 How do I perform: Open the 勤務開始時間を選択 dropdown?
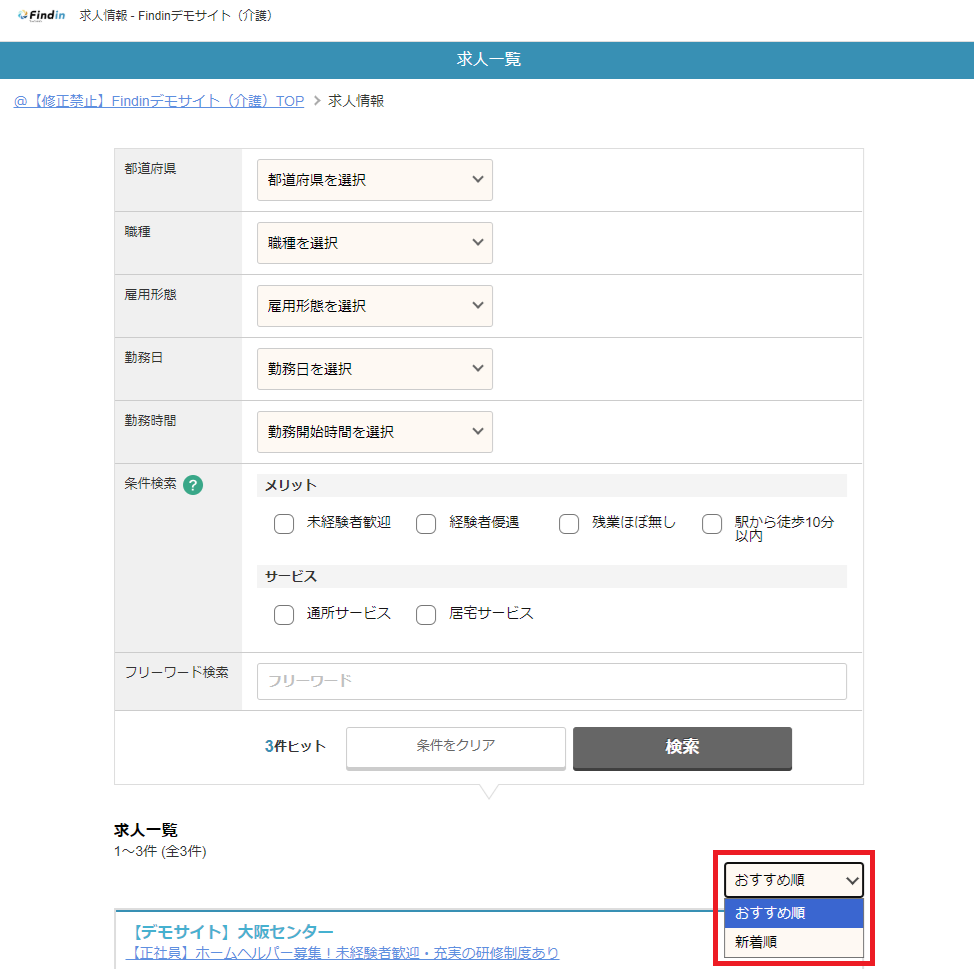[374, 432]
